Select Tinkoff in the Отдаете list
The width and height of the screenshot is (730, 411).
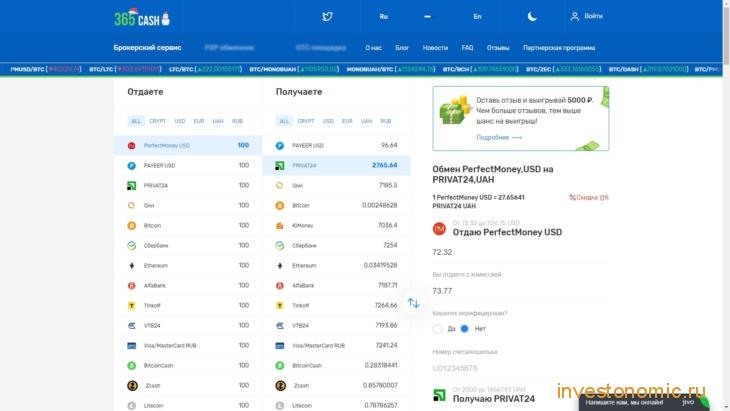point(188,306)
